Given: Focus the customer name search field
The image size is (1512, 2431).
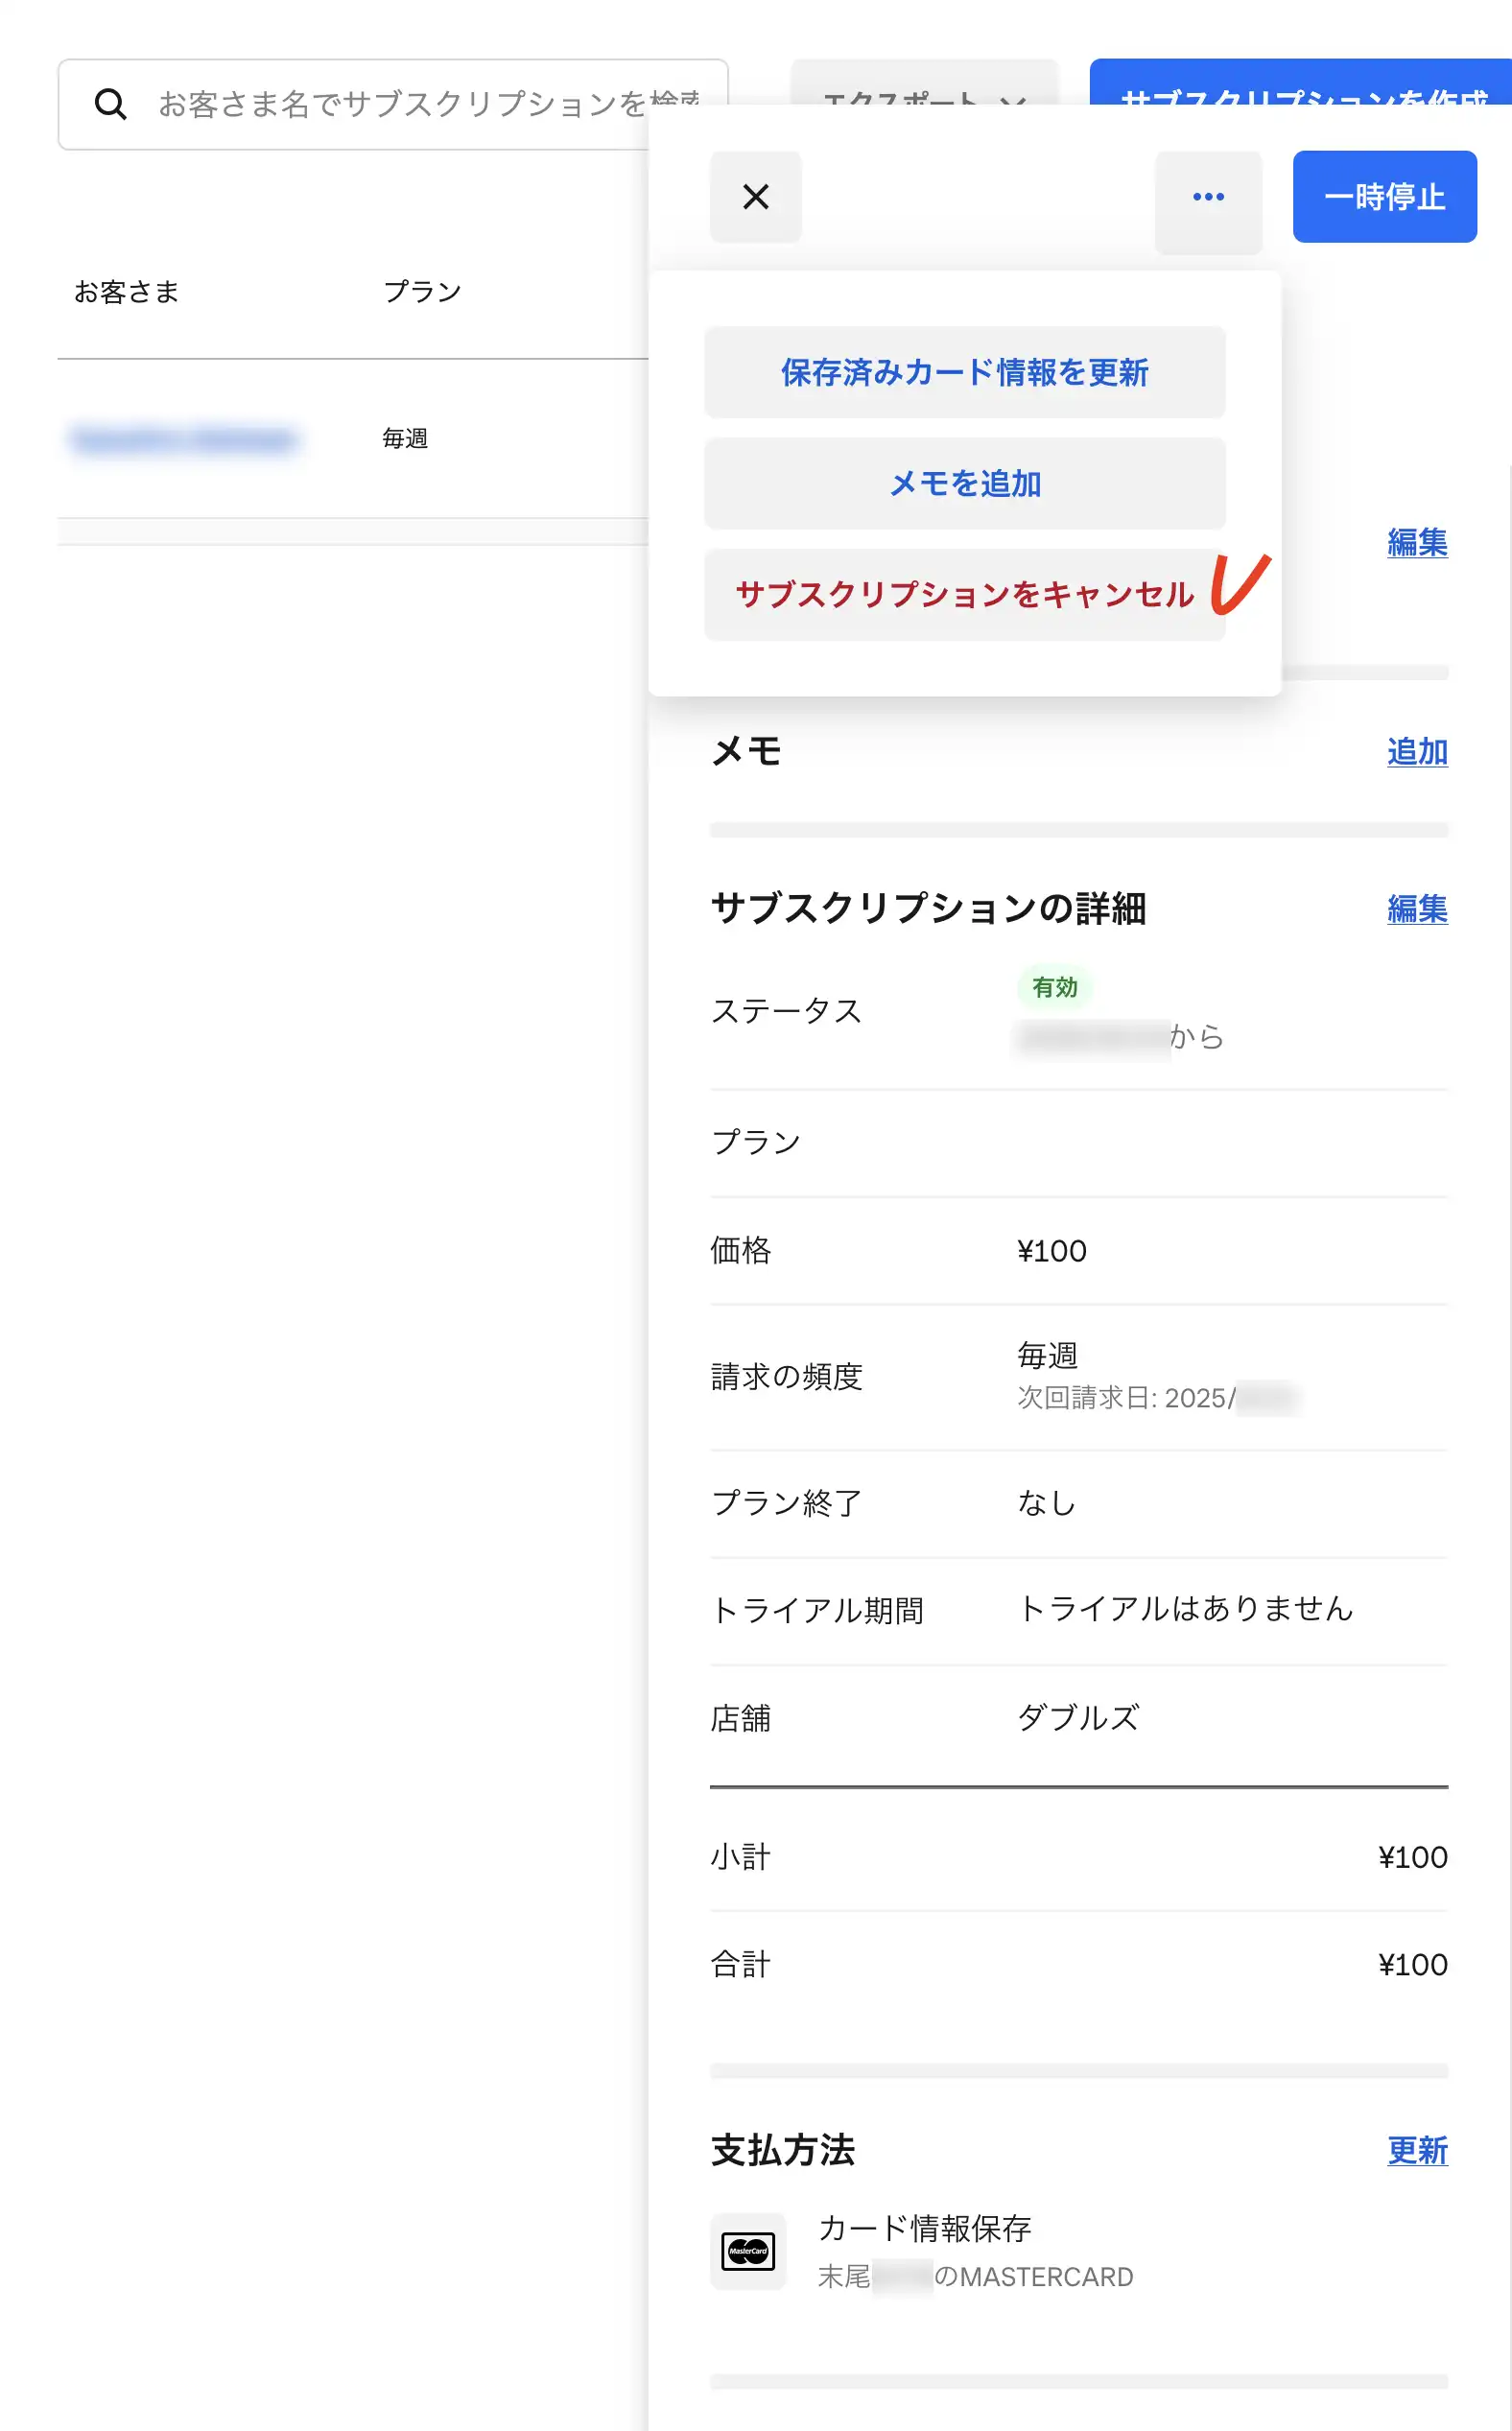Looking at the screenshot, I should pyautogui.click(x=400, y=104).
